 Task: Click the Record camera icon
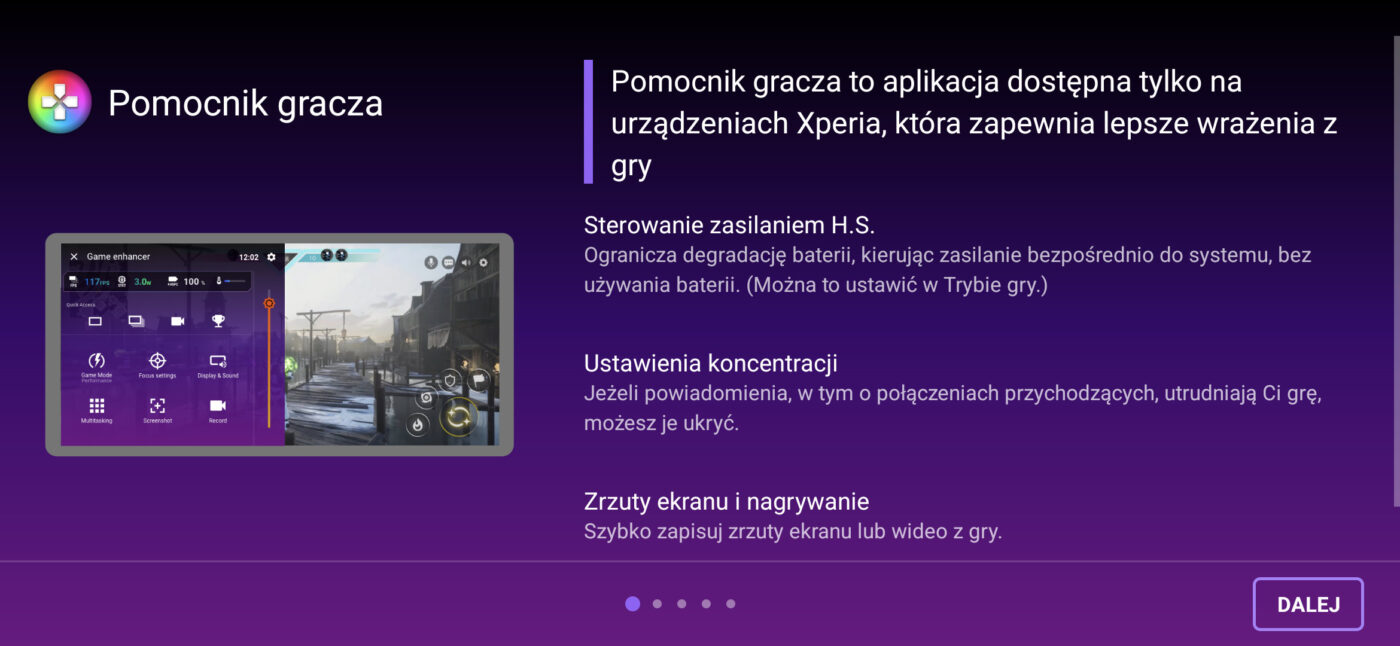click(x=218, y=406)
